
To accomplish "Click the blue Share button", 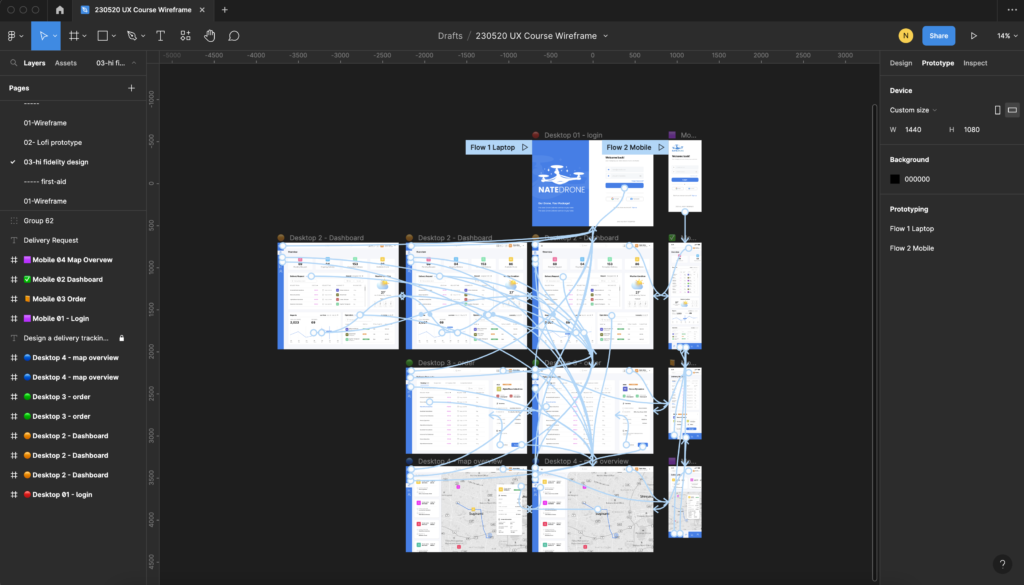I will tap(938, 36).
